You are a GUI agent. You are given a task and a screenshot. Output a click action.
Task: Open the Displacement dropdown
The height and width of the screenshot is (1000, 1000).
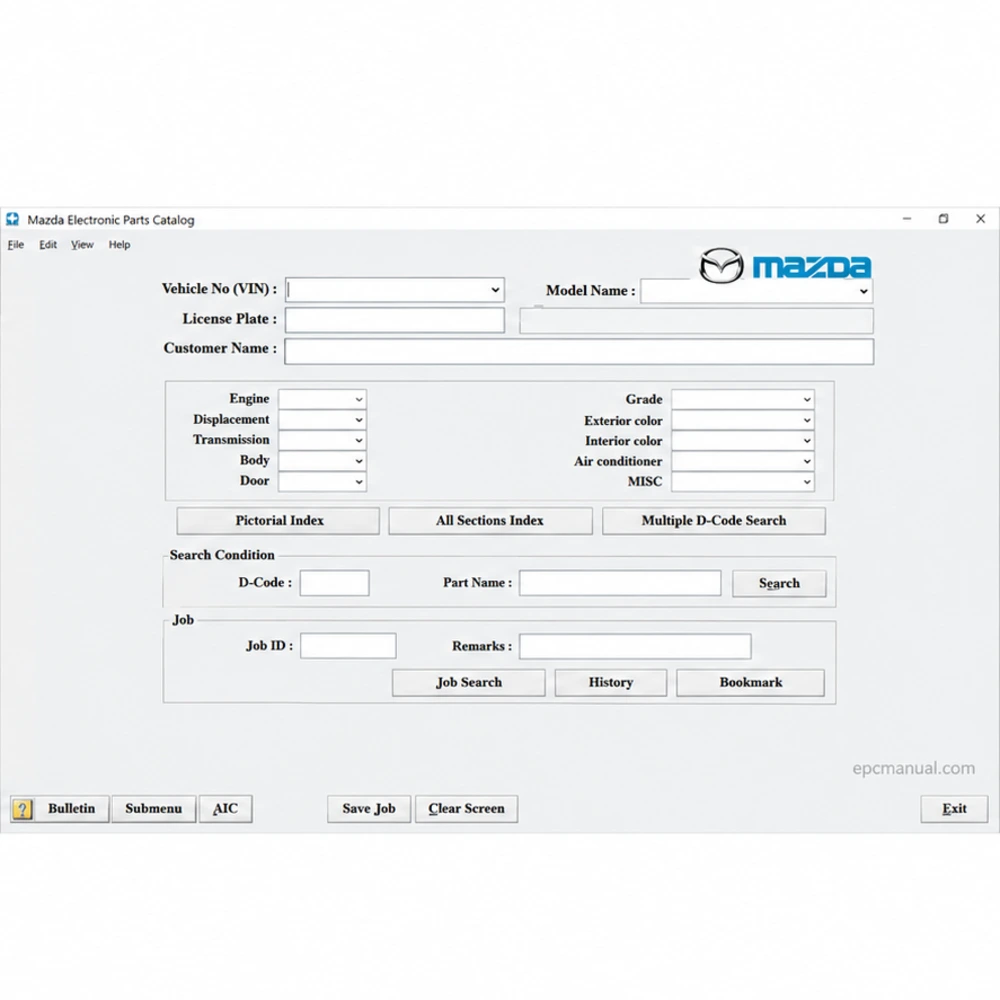coord(322,420)
